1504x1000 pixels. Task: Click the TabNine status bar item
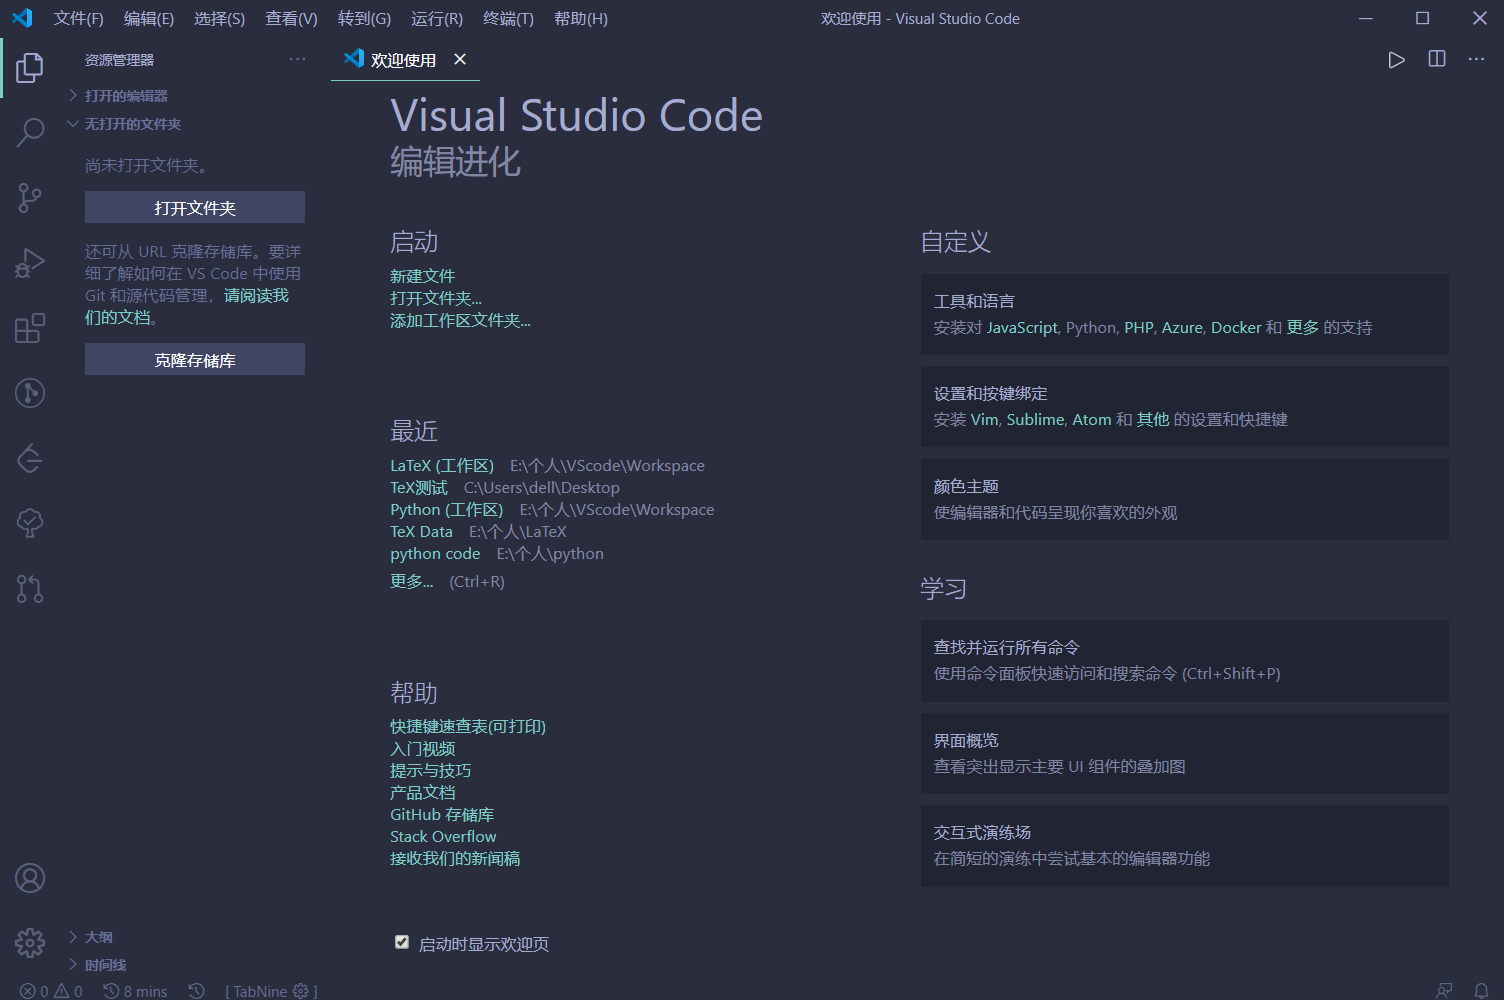271,991
